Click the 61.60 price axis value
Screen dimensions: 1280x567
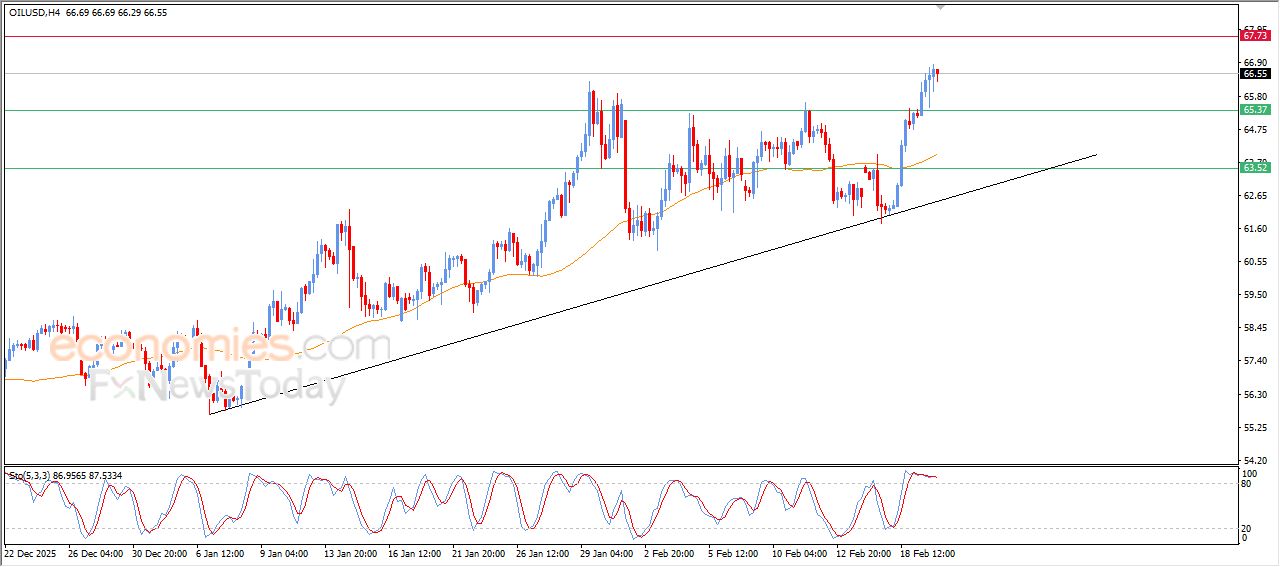point(1255,228)
